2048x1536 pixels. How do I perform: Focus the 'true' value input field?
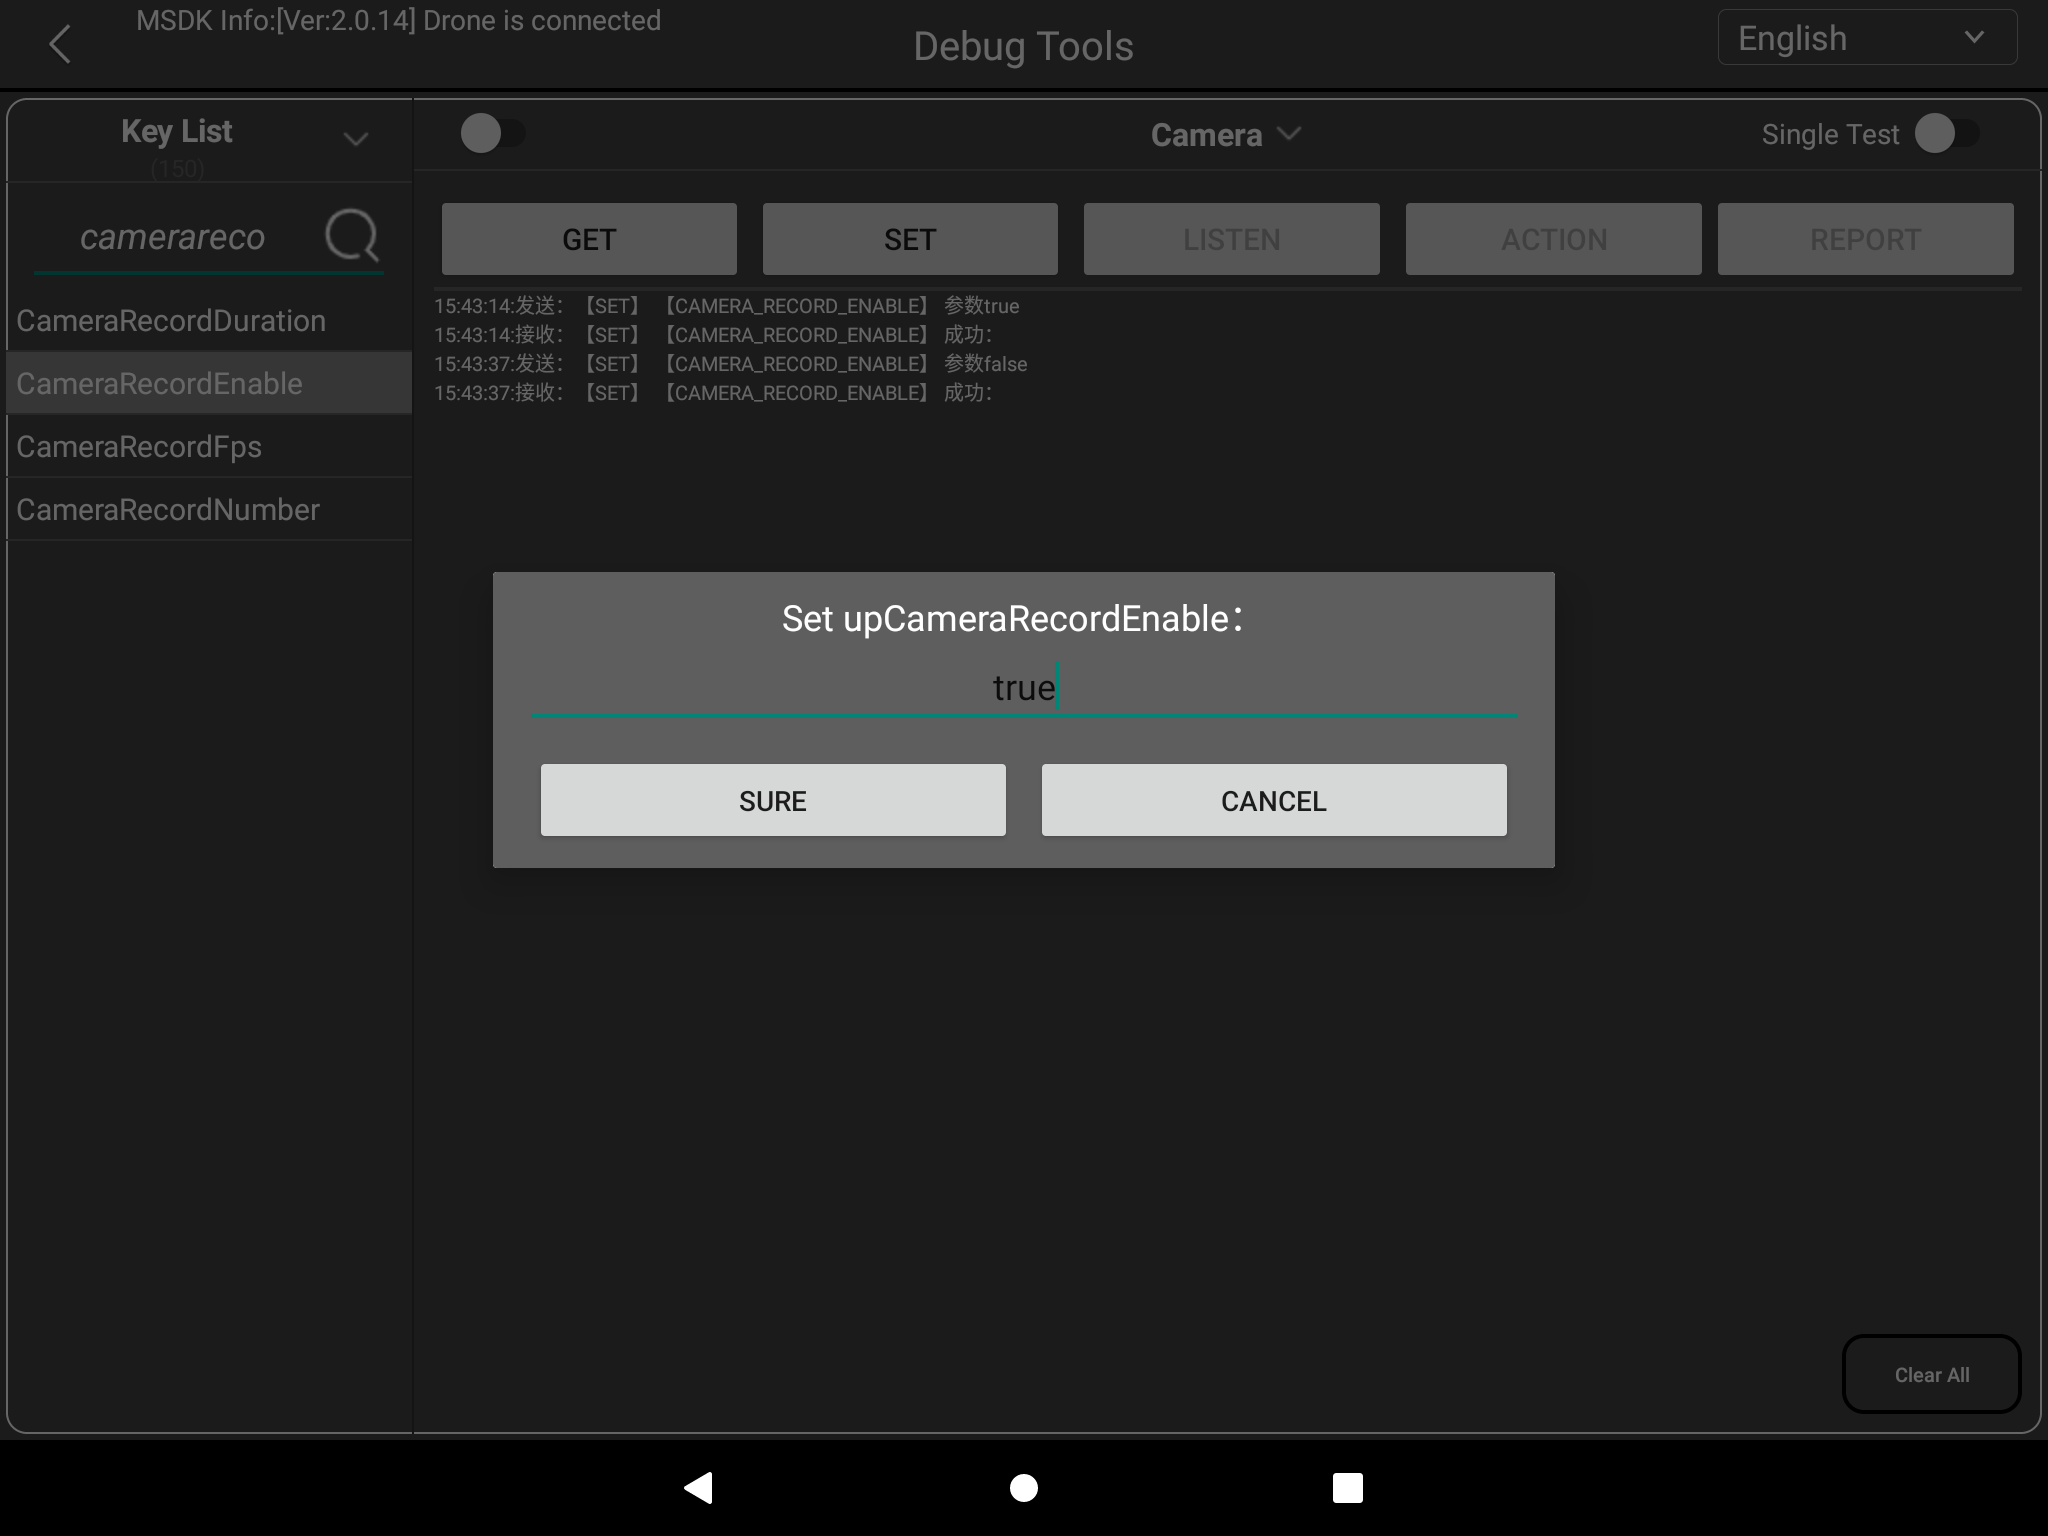tap(1024, 688)
